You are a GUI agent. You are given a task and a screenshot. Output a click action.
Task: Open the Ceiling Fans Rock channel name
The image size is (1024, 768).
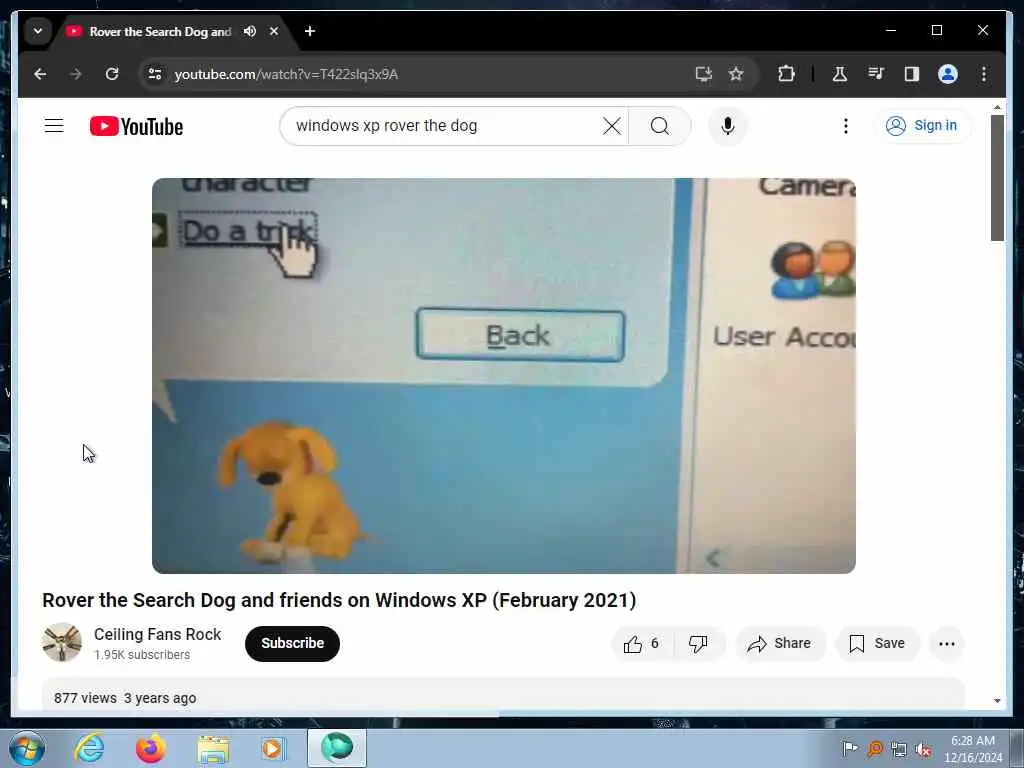(x=157, y=634)
